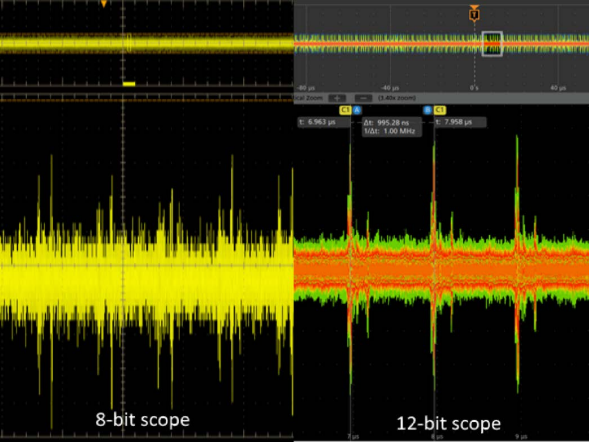Open the 6.963 µs cursor readout
This screenshot has height=442, width=589.
pos(324,122)
